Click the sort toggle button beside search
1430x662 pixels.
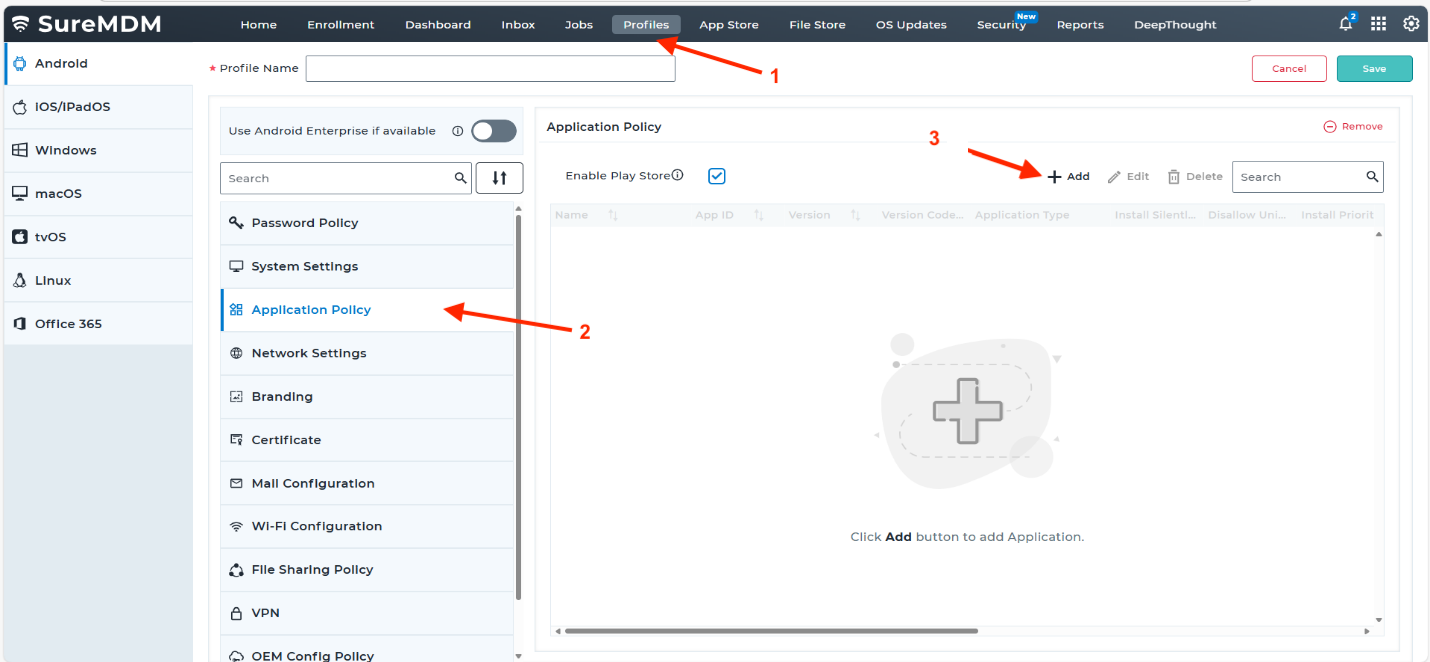click(499, 178)
